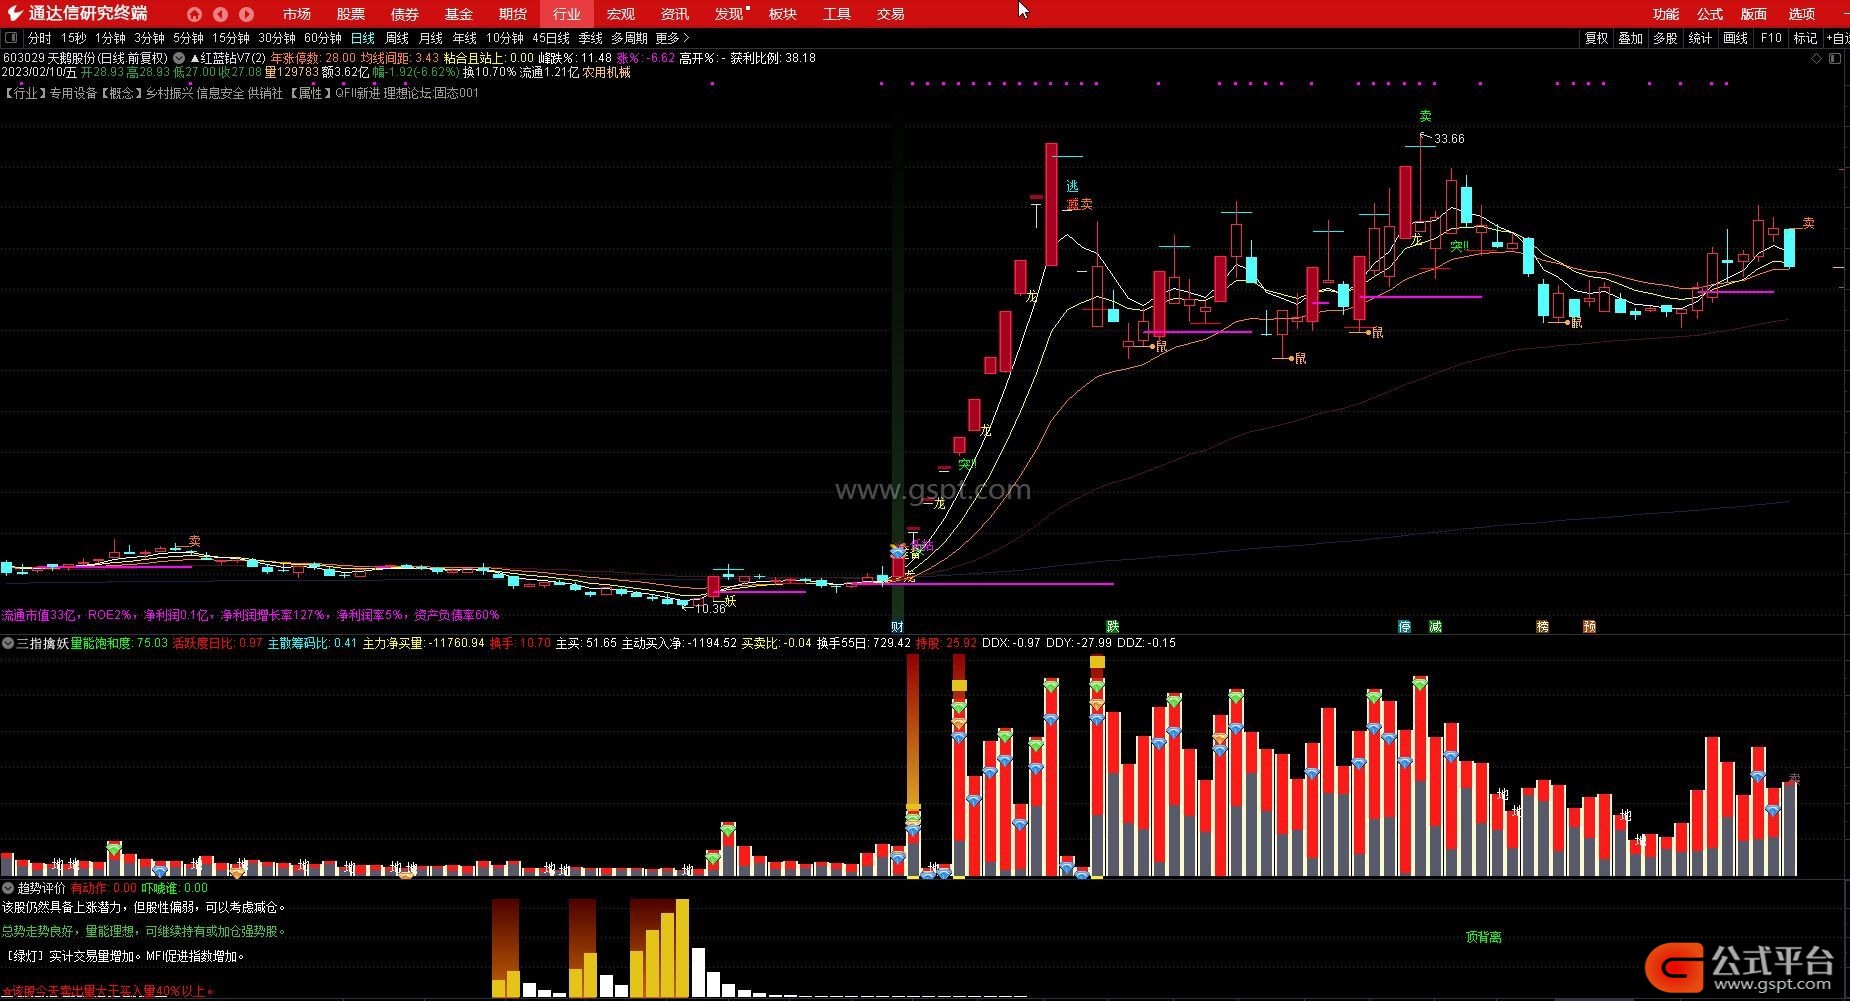The image size is (1850, 1001).
Task: Go to the home page icon
Action: pos(194,14)
